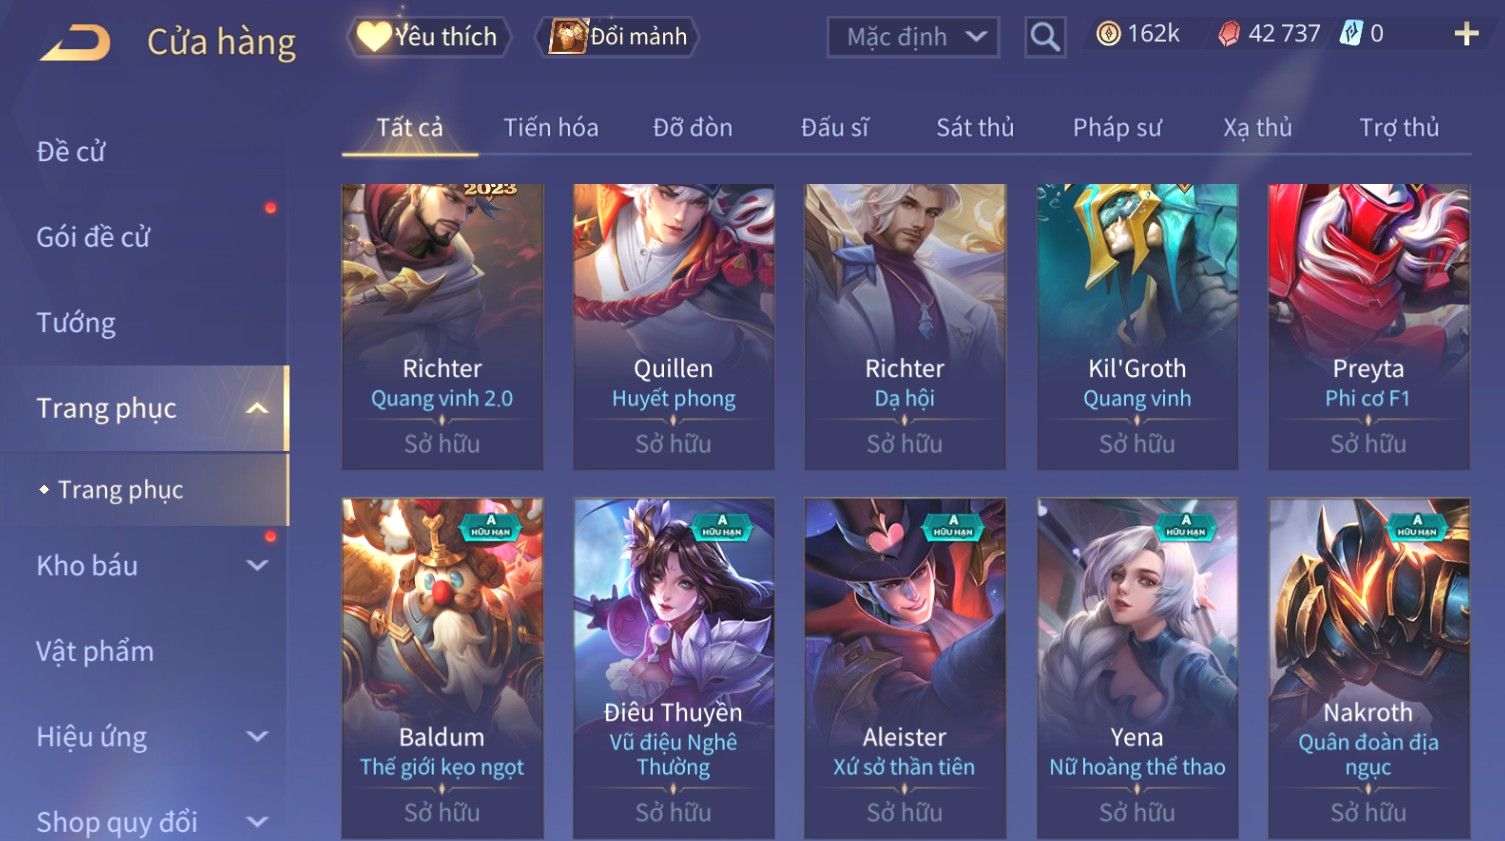Go to Gói đề cử section
This screenshot has width=1505, height=841.
pyautogui.click(x=93, y=237)
